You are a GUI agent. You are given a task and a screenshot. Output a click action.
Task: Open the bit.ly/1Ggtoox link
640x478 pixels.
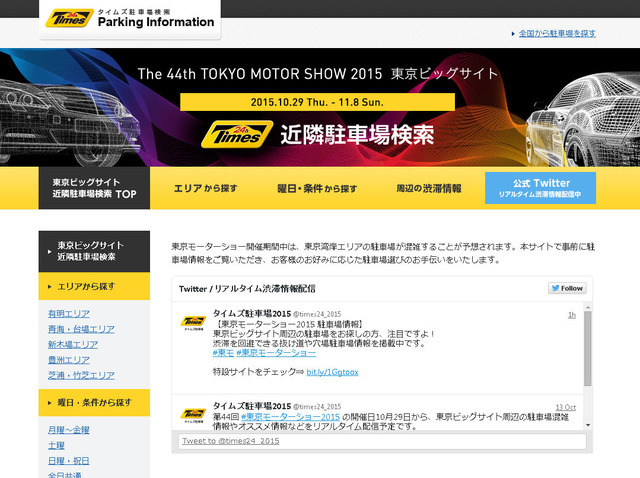click(x=332, y=372)
